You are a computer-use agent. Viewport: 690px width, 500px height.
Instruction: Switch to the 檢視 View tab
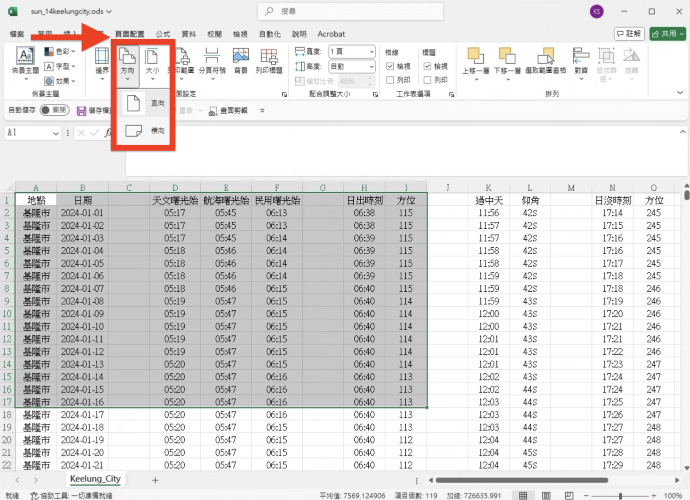(x=240, y=34)
